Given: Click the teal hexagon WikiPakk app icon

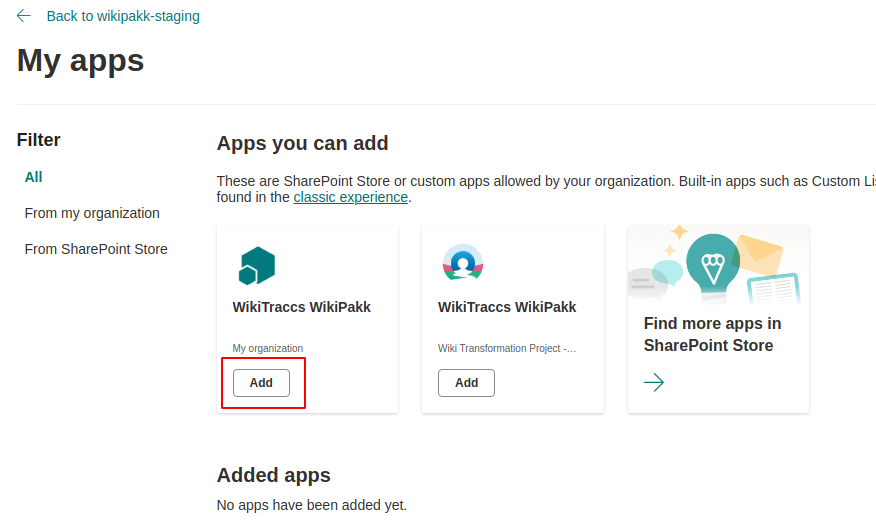Looking at the screenshot, I should coord(257,265).
